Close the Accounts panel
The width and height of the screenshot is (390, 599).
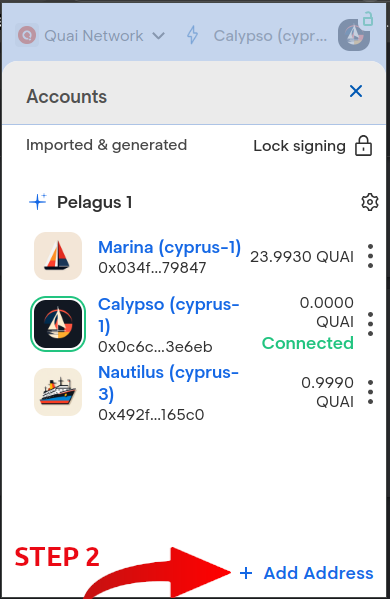356,91
